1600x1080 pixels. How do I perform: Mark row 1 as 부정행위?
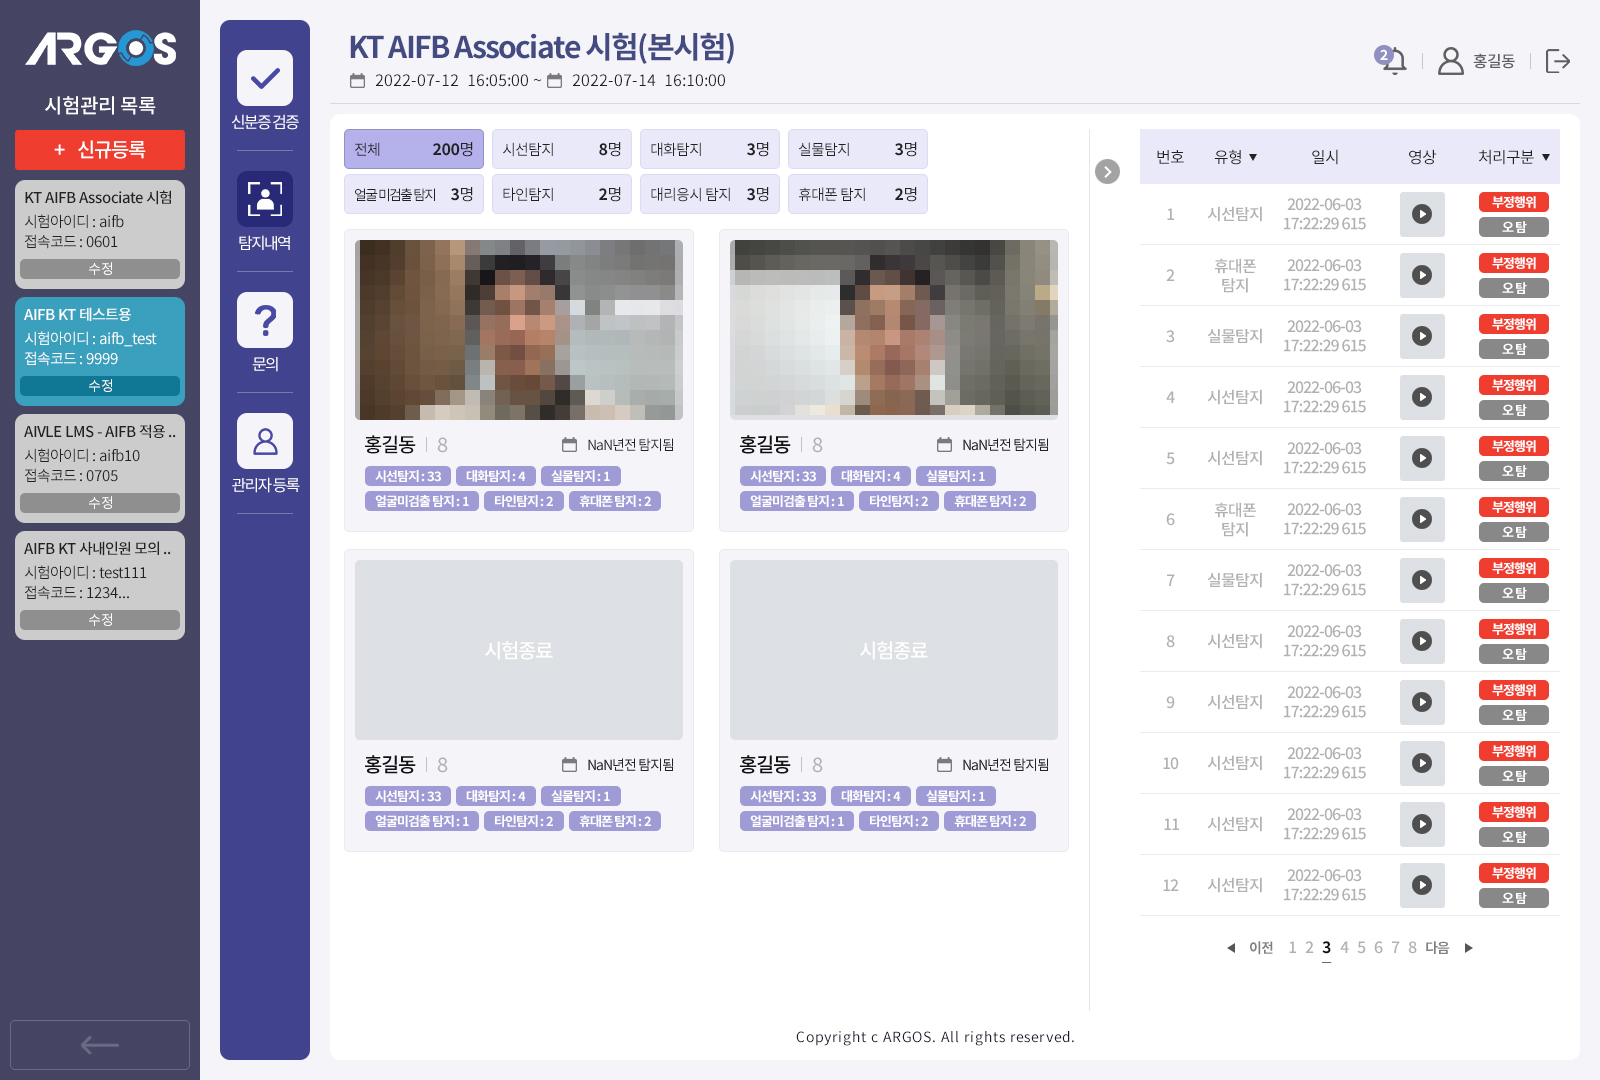1514,202
